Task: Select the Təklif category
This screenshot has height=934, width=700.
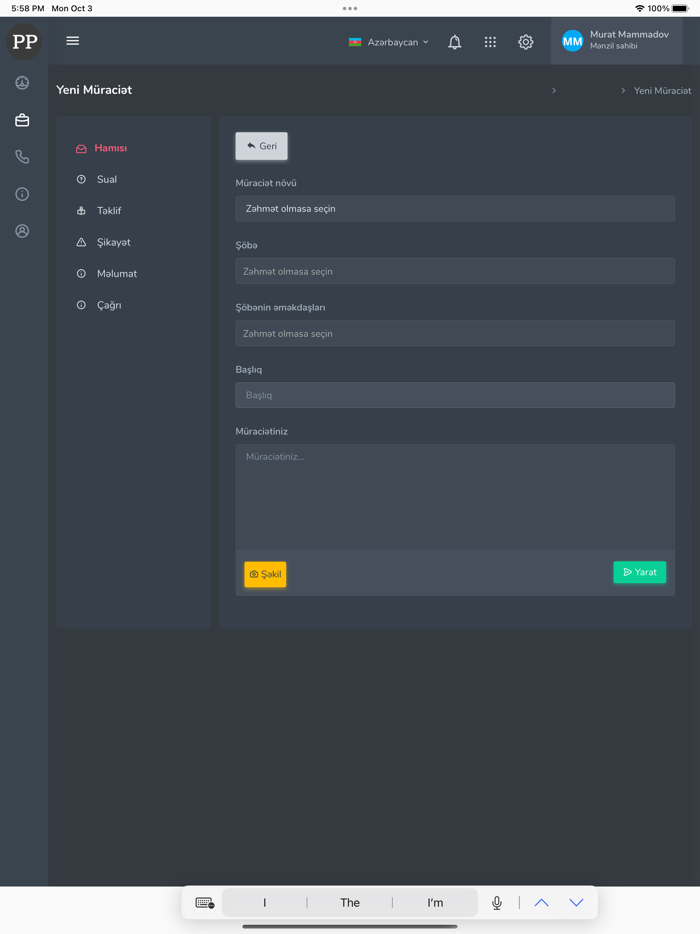Action: (99, 211)
